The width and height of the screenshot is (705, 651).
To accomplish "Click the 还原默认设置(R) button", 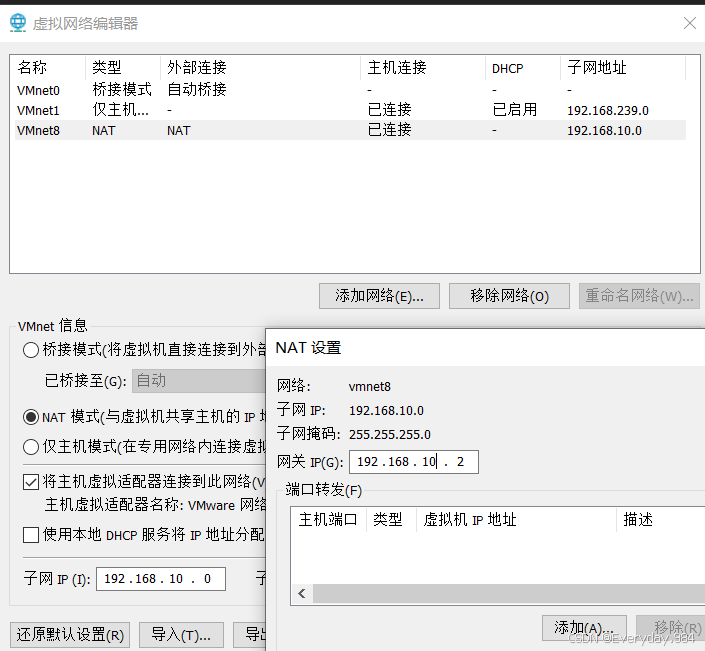I will pos(70,635).
